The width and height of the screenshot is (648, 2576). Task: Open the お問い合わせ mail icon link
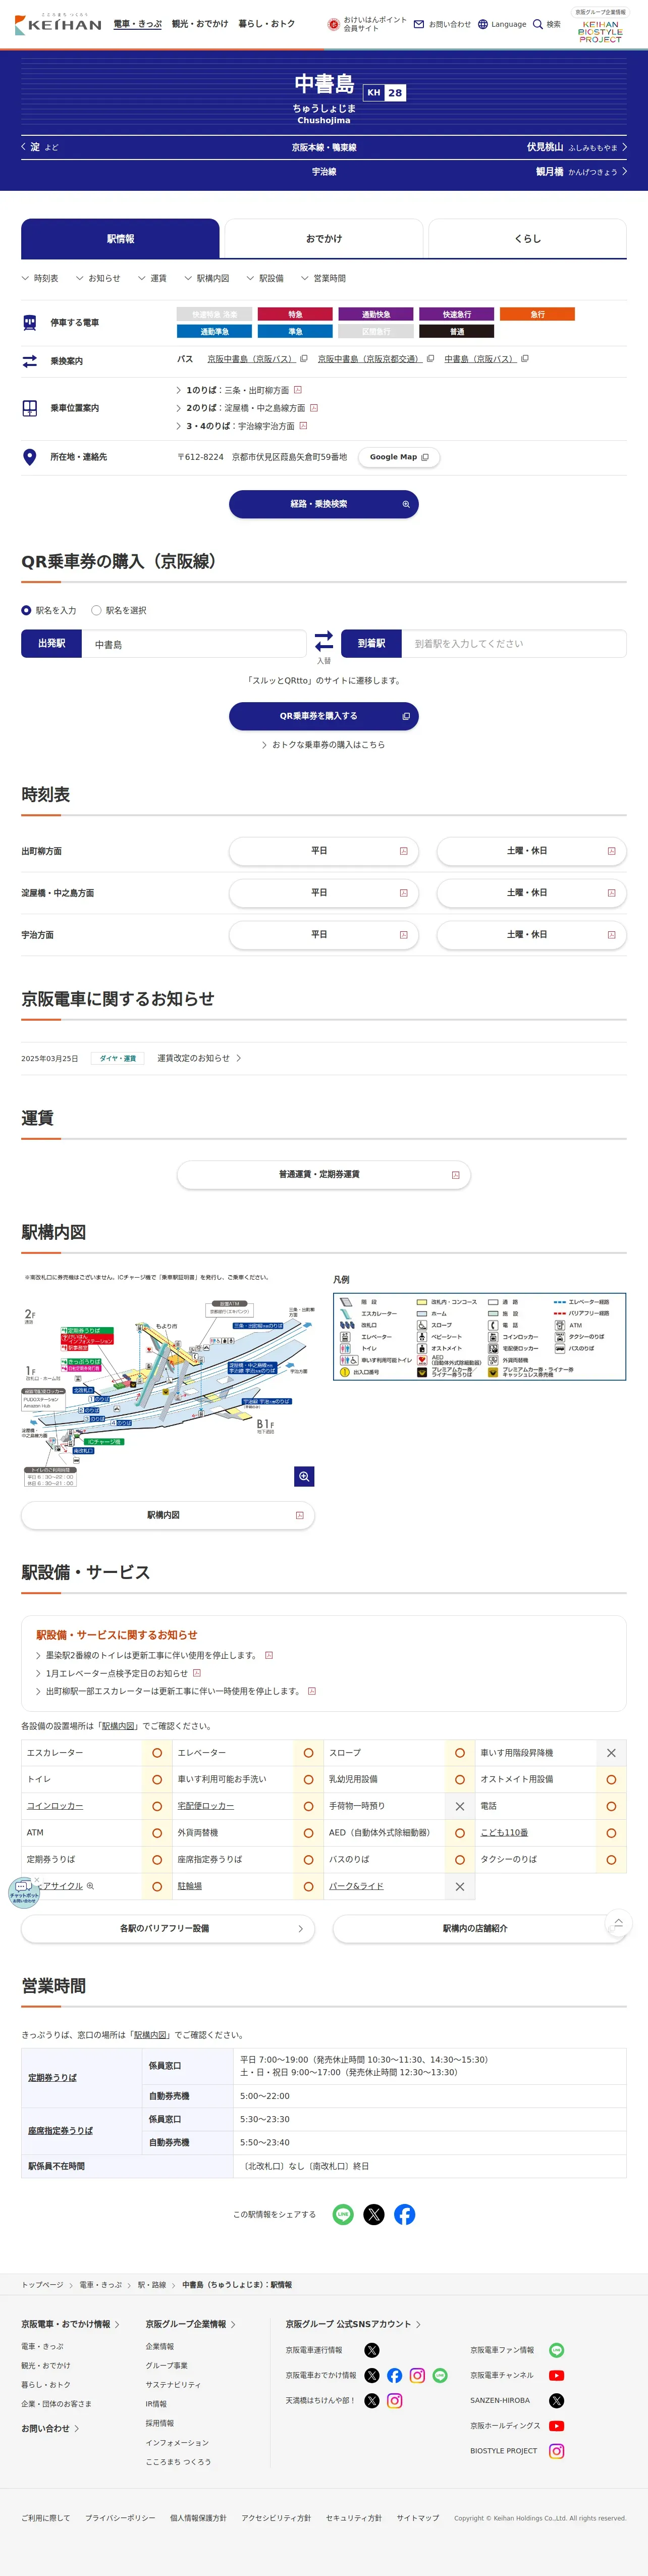(442, 24)
